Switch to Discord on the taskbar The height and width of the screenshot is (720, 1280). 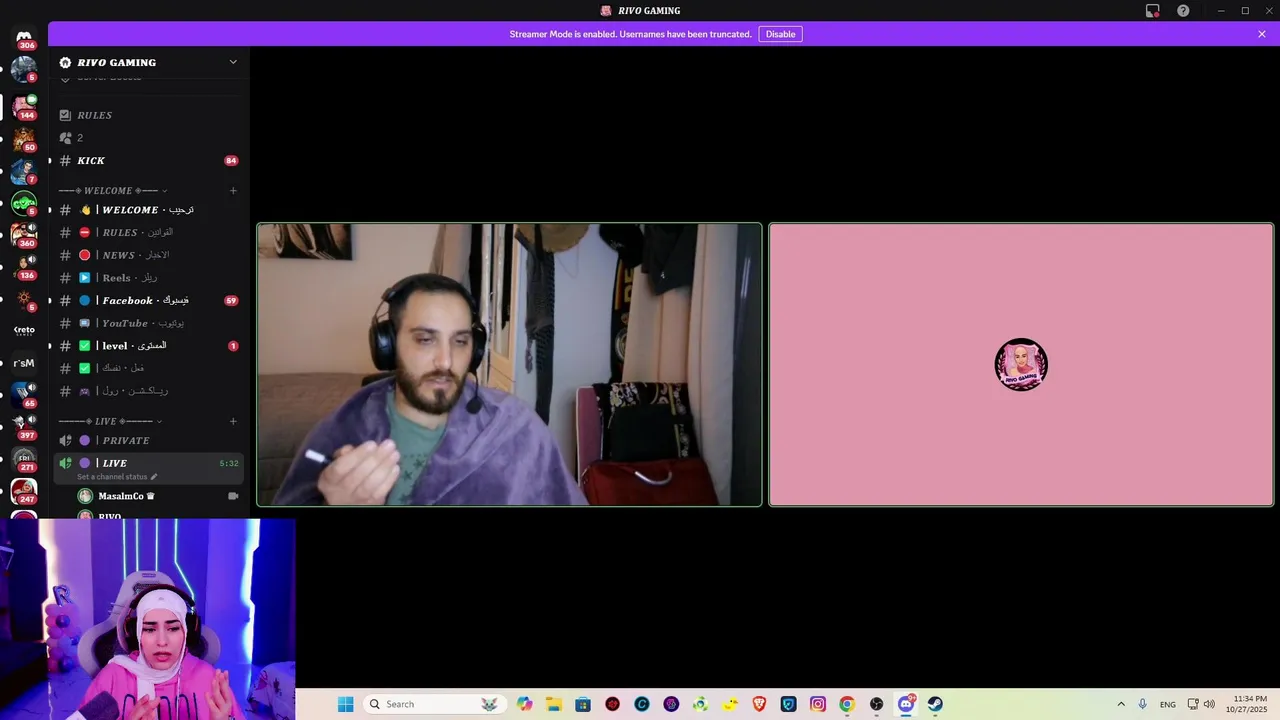point(906,704)
